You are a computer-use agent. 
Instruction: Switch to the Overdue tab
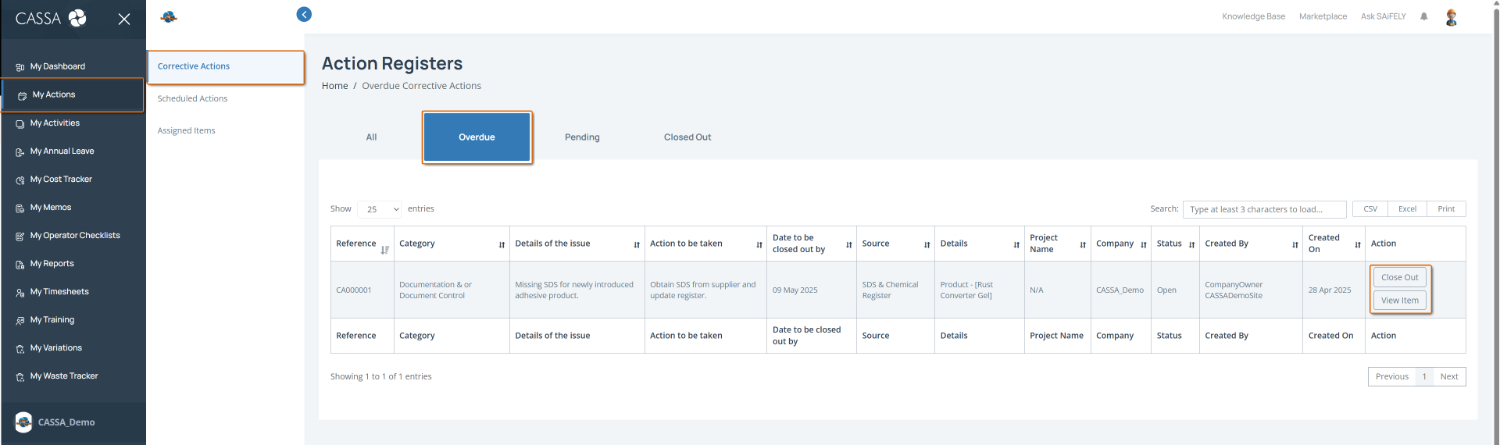pyautogui.click(x=477, y=137)
